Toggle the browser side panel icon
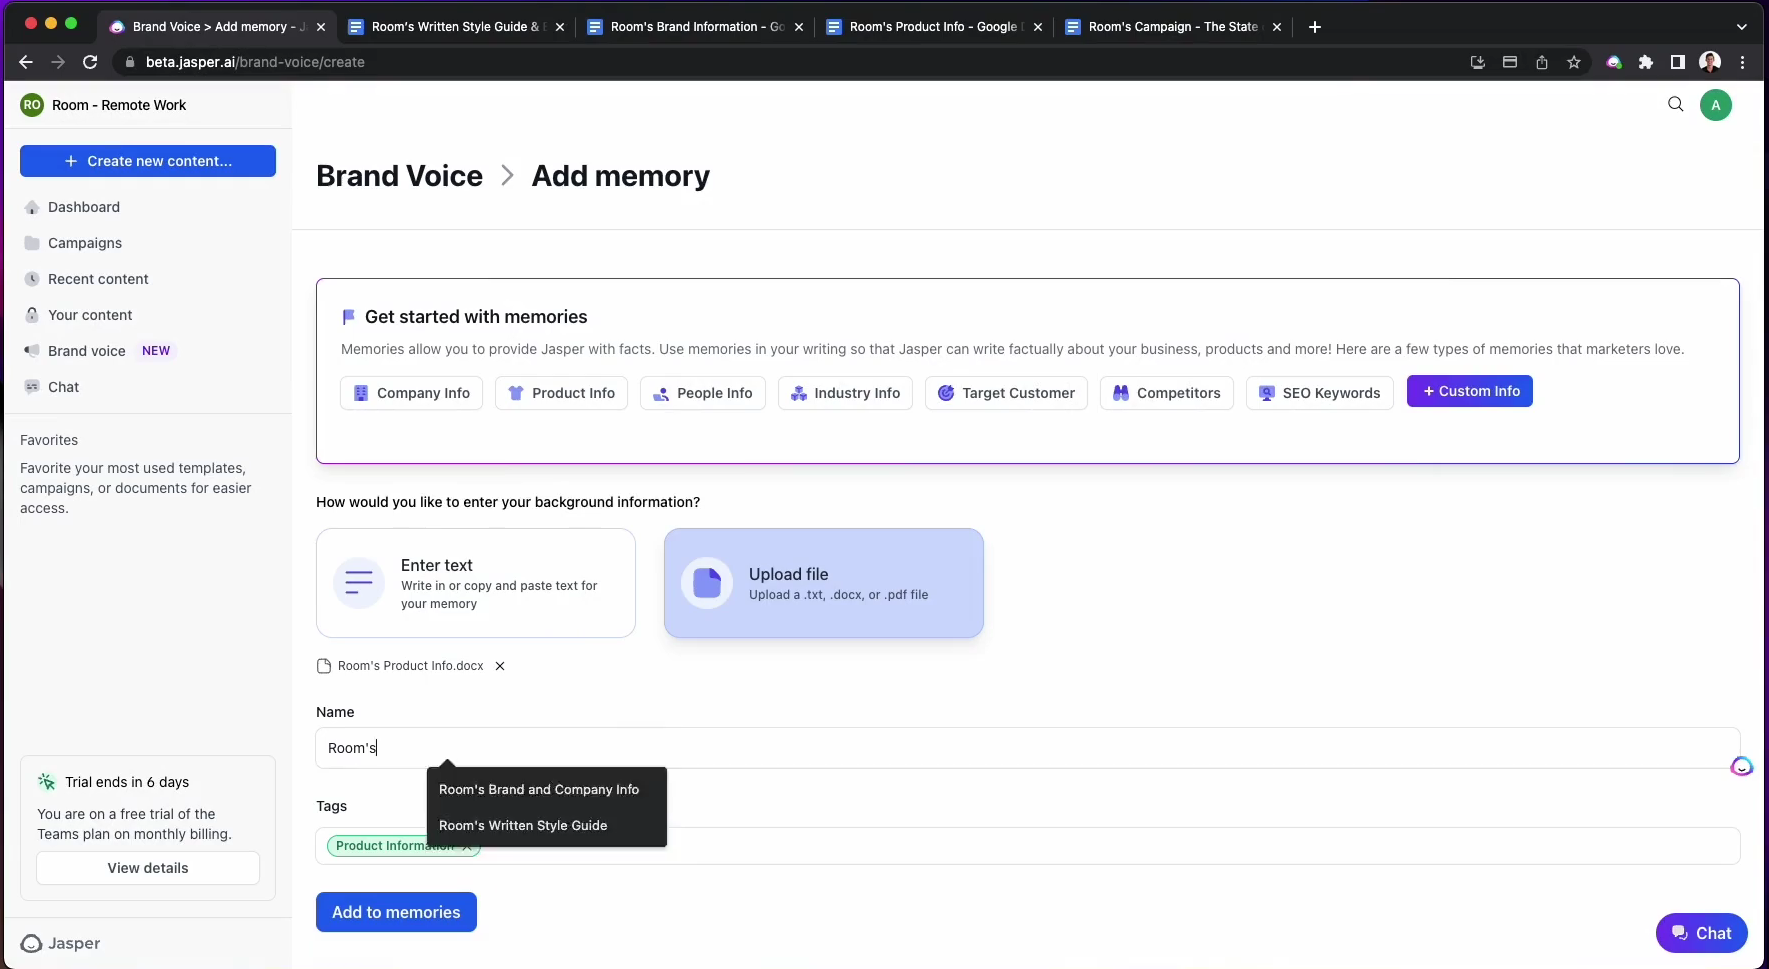The width and height of the screenshot is (1769, 969). click(x=1678, y=62)
